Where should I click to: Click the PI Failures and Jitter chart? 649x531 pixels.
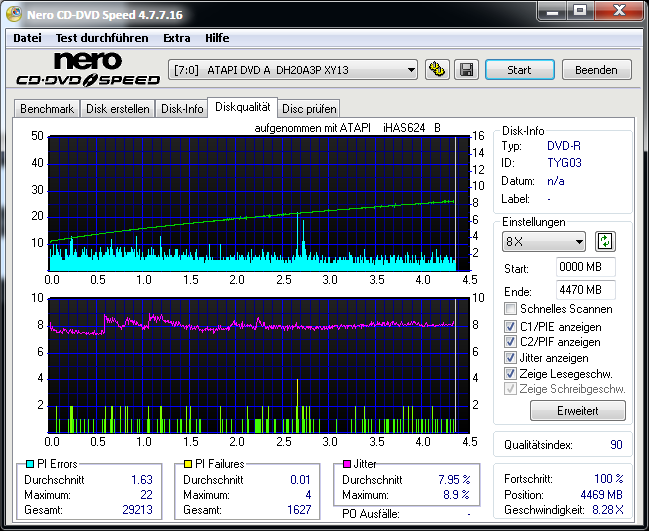click(x=259, y=365)
